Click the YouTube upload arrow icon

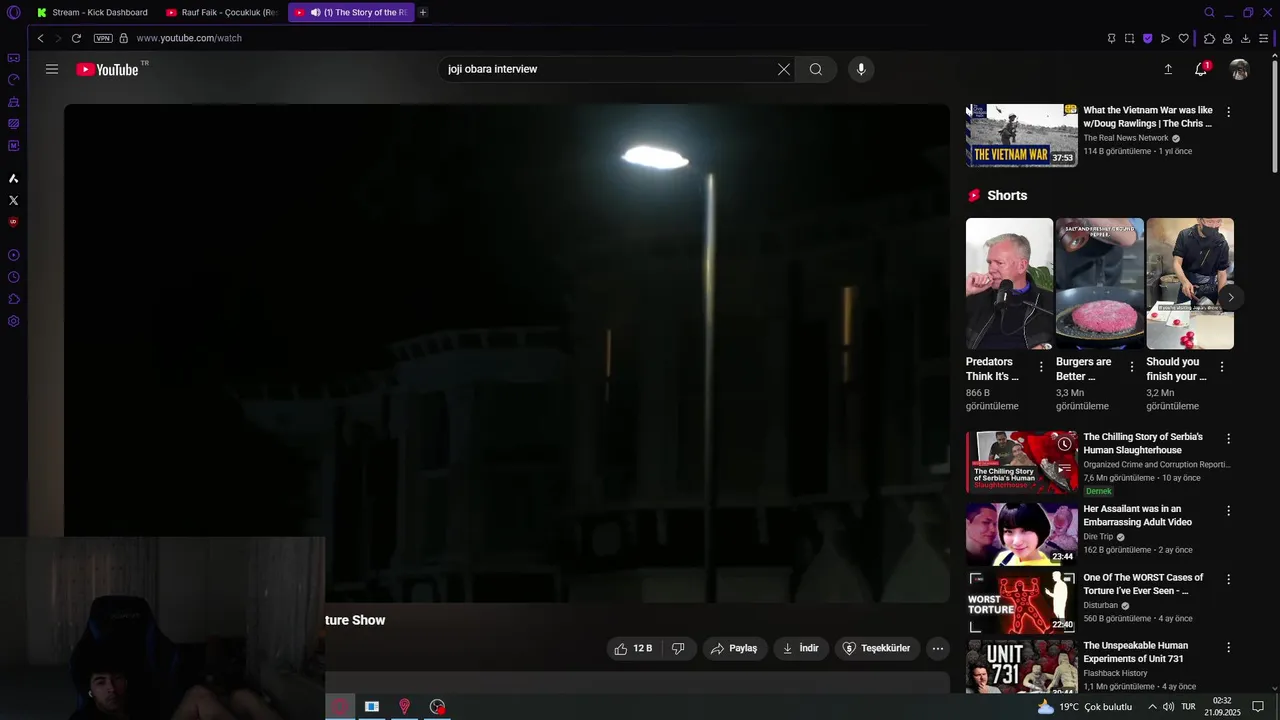click(x=1168, y=69)
